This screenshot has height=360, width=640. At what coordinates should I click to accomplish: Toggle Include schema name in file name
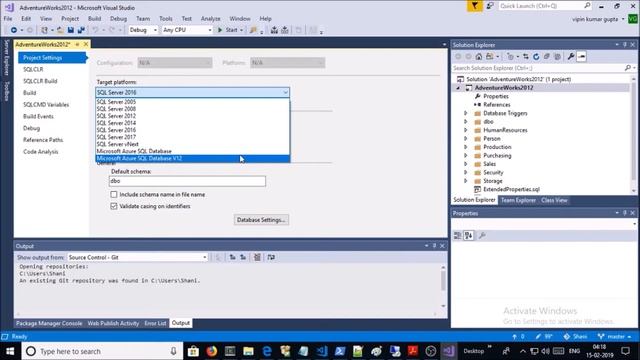[114, 194]
